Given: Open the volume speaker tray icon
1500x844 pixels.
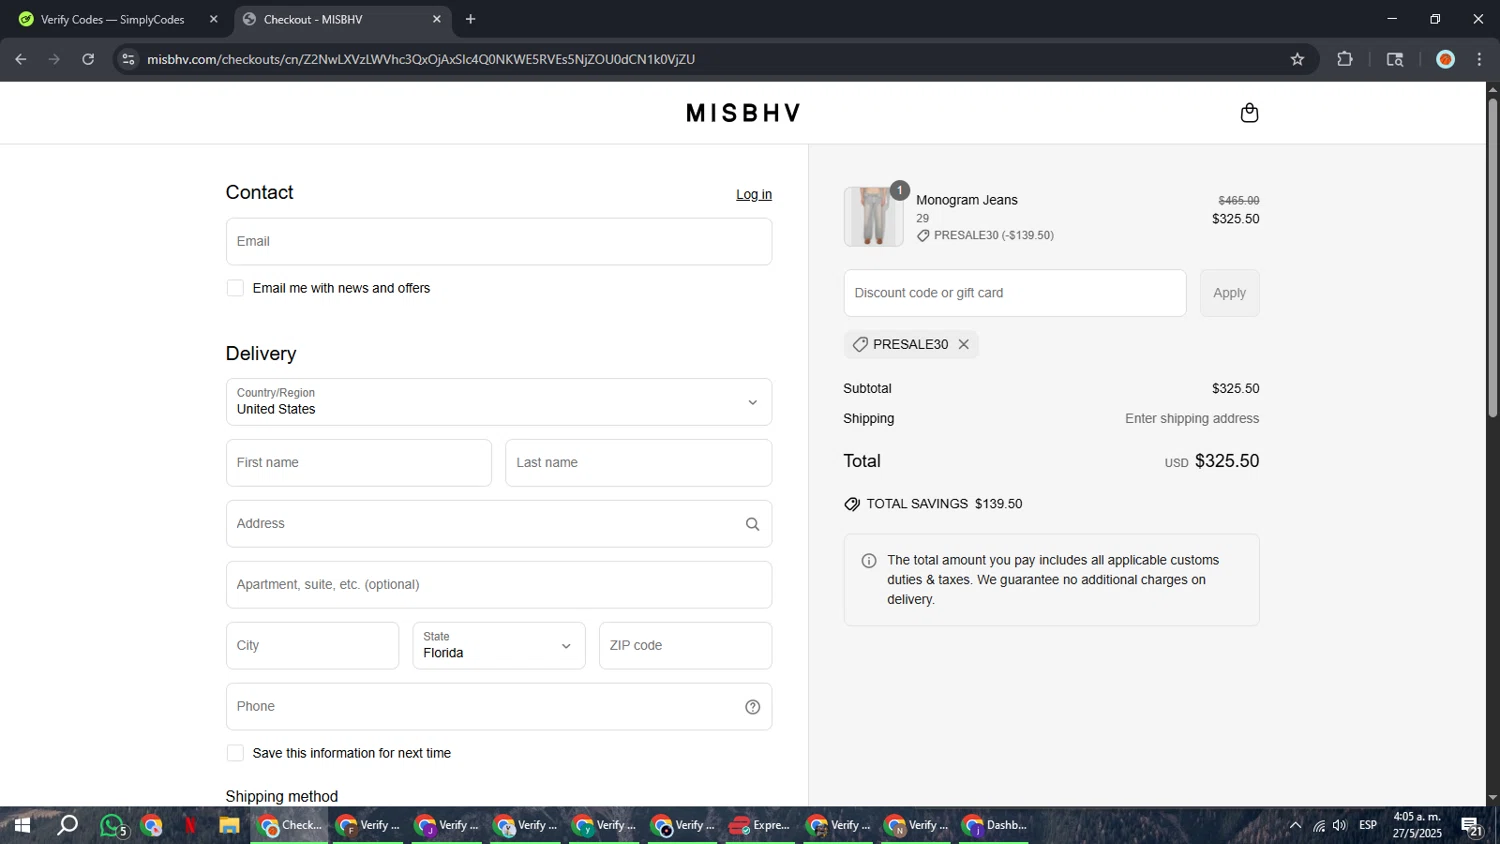Looking at the screenshot, I should pos(1340,825).
